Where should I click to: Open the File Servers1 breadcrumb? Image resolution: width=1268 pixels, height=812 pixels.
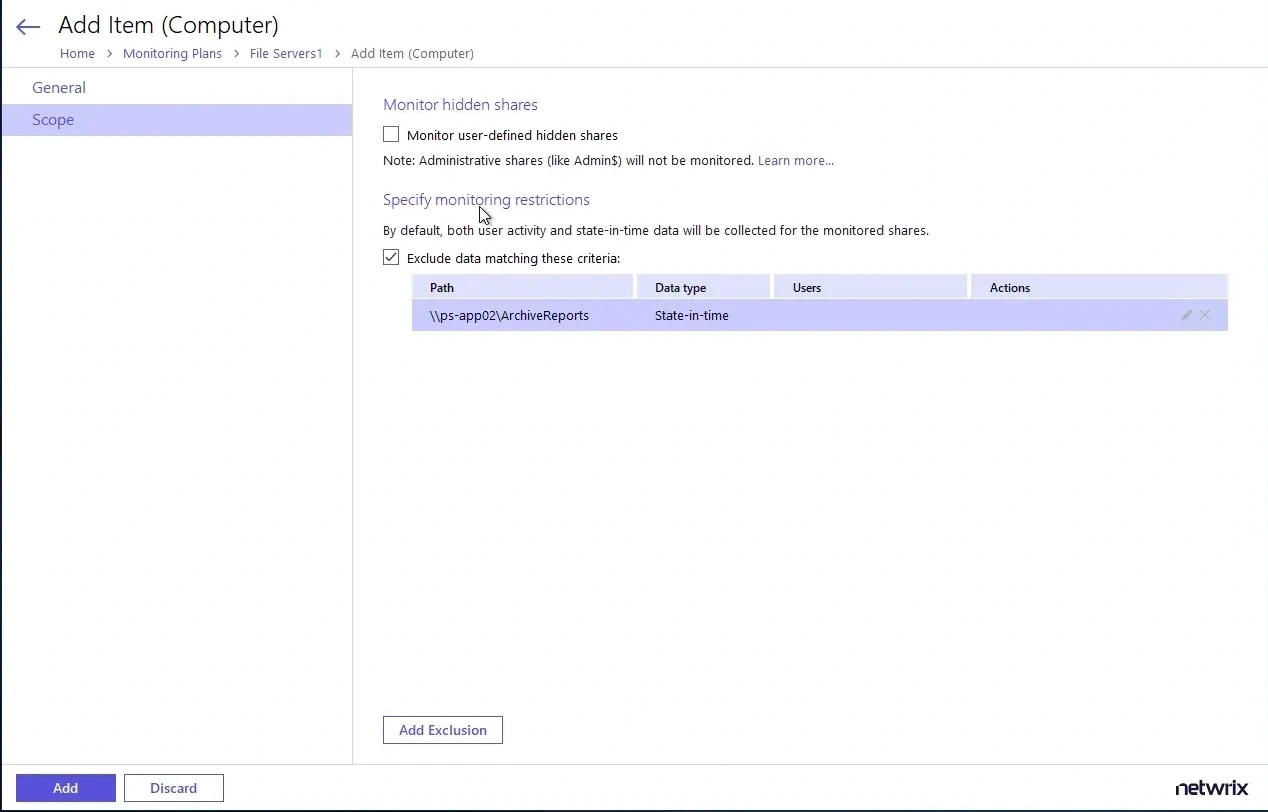pos(286,53)
